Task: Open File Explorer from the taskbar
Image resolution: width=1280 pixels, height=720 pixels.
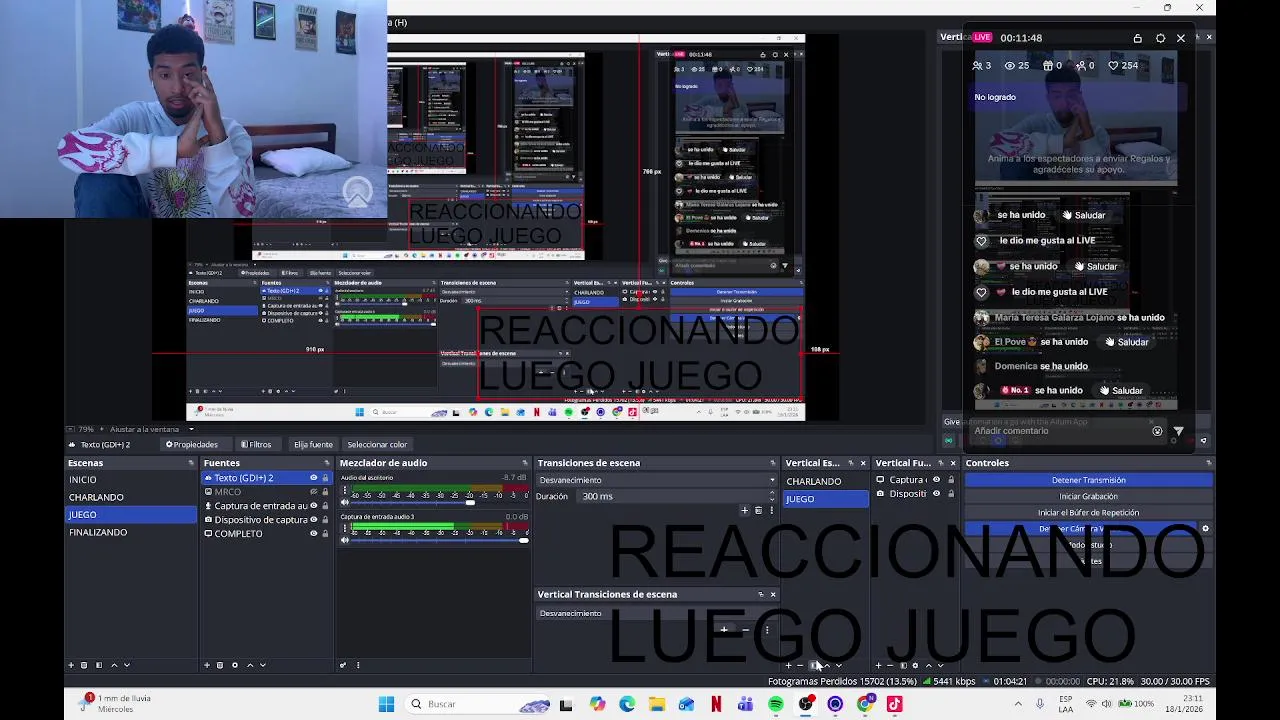Action: click(657, 704)
